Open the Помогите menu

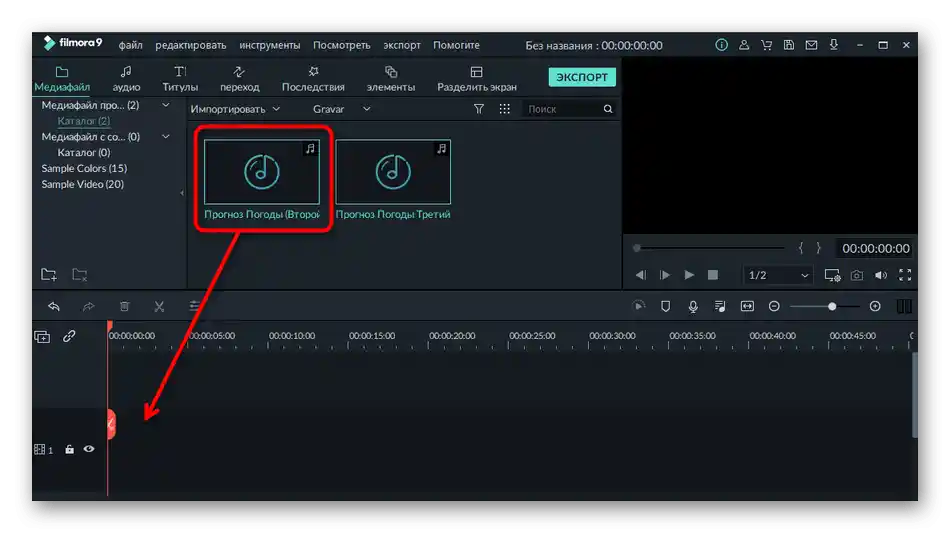pyautogui.click(x=456, y=45)
